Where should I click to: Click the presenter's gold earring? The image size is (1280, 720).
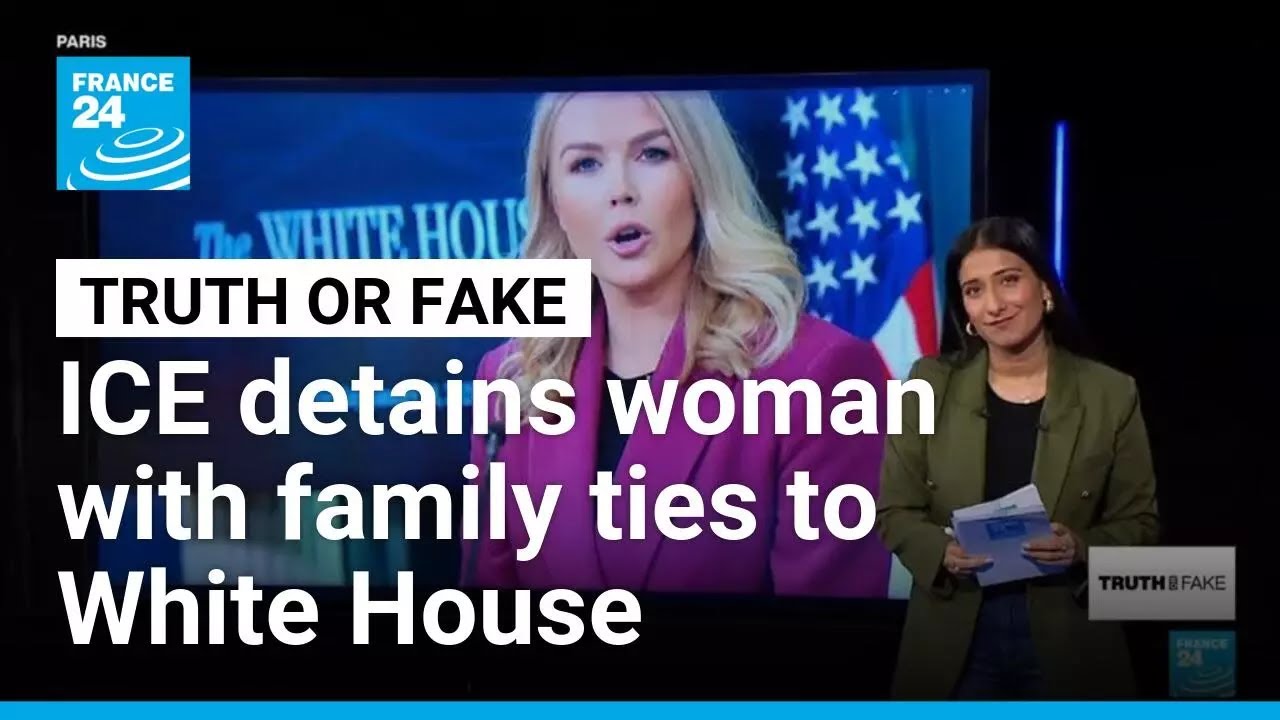(1046, 305)
